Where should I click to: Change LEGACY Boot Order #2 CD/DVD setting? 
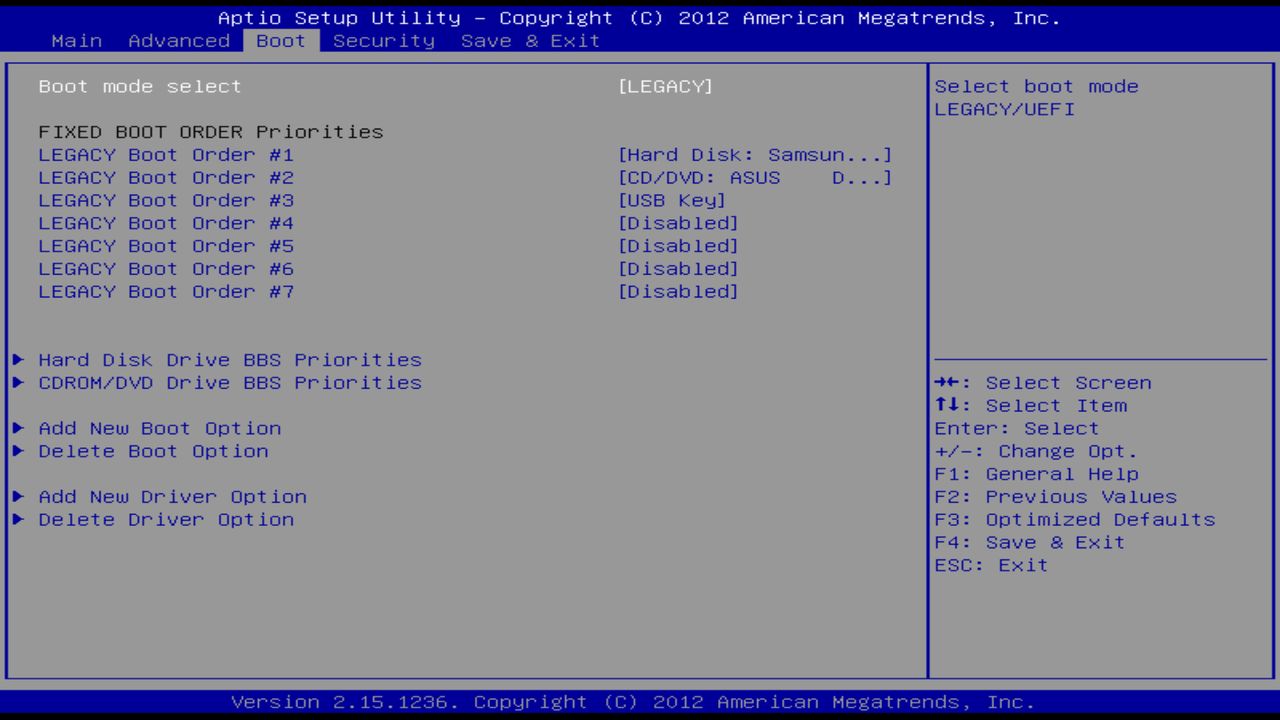click(757, 177)
